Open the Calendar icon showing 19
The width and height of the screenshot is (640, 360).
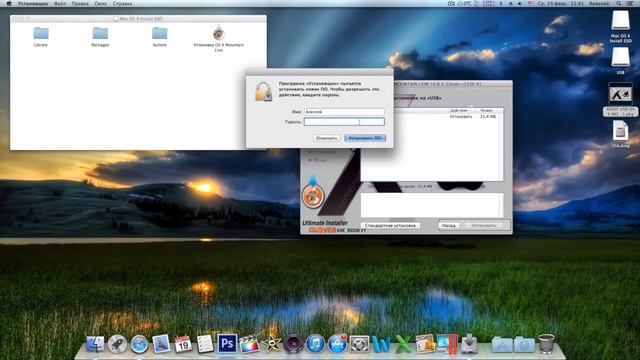click(183, 344)
